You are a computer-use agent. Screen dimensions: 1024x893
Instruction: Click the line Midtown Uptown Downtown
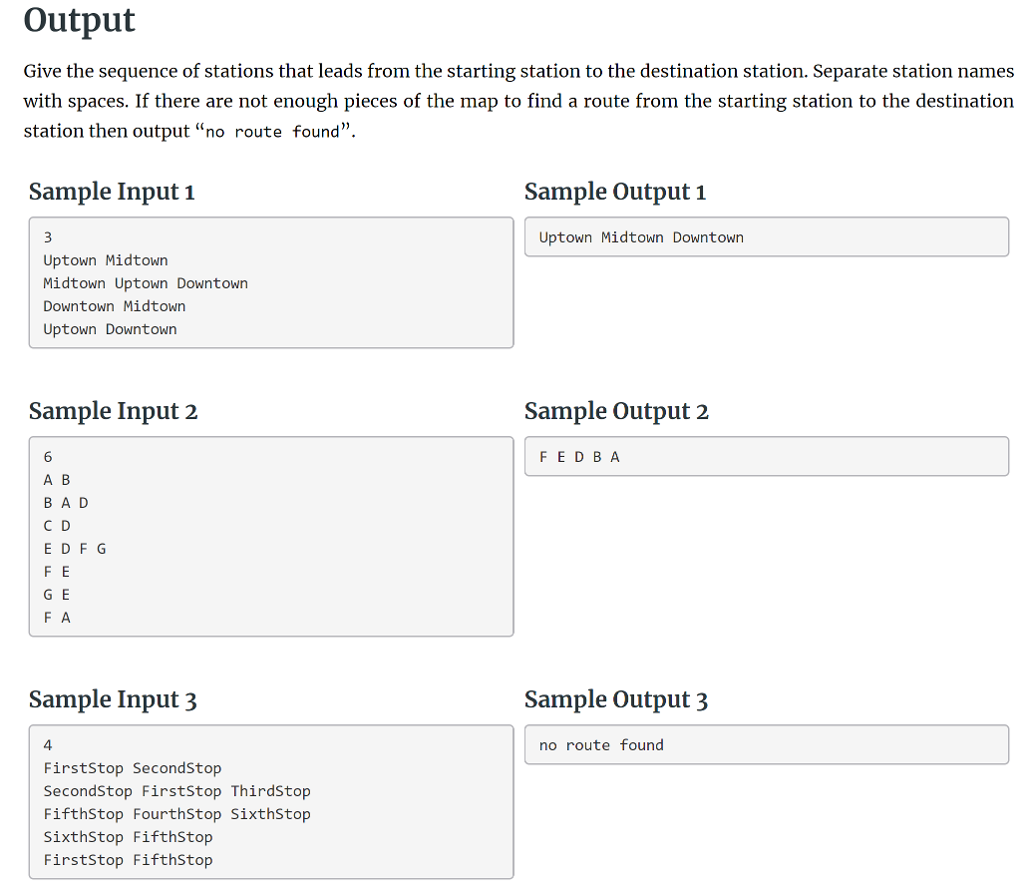[146, 283]
